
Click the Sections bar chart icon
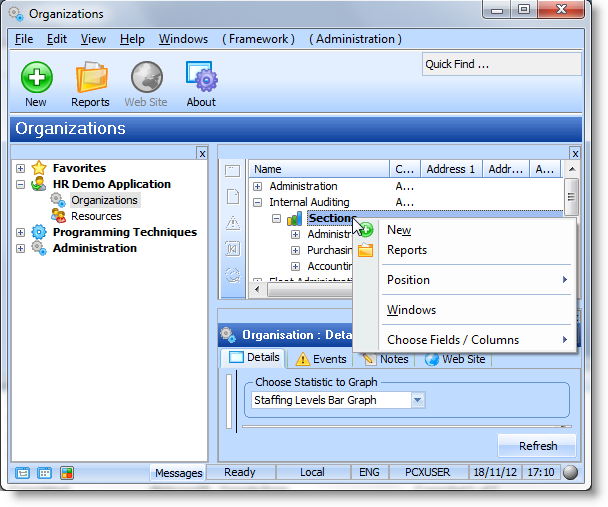[294, 218]
